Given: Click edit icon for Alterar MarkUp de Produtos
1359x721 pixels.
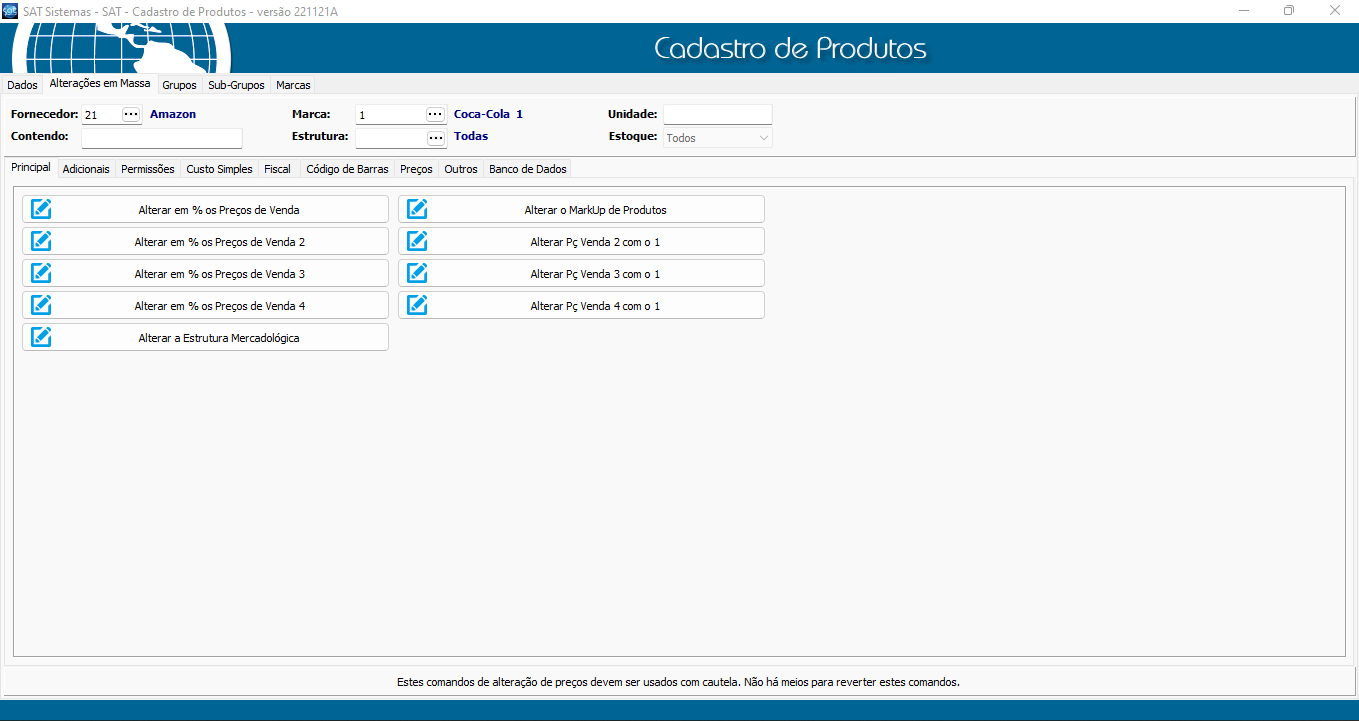Looking at the screenshot, I should (418, 209).
